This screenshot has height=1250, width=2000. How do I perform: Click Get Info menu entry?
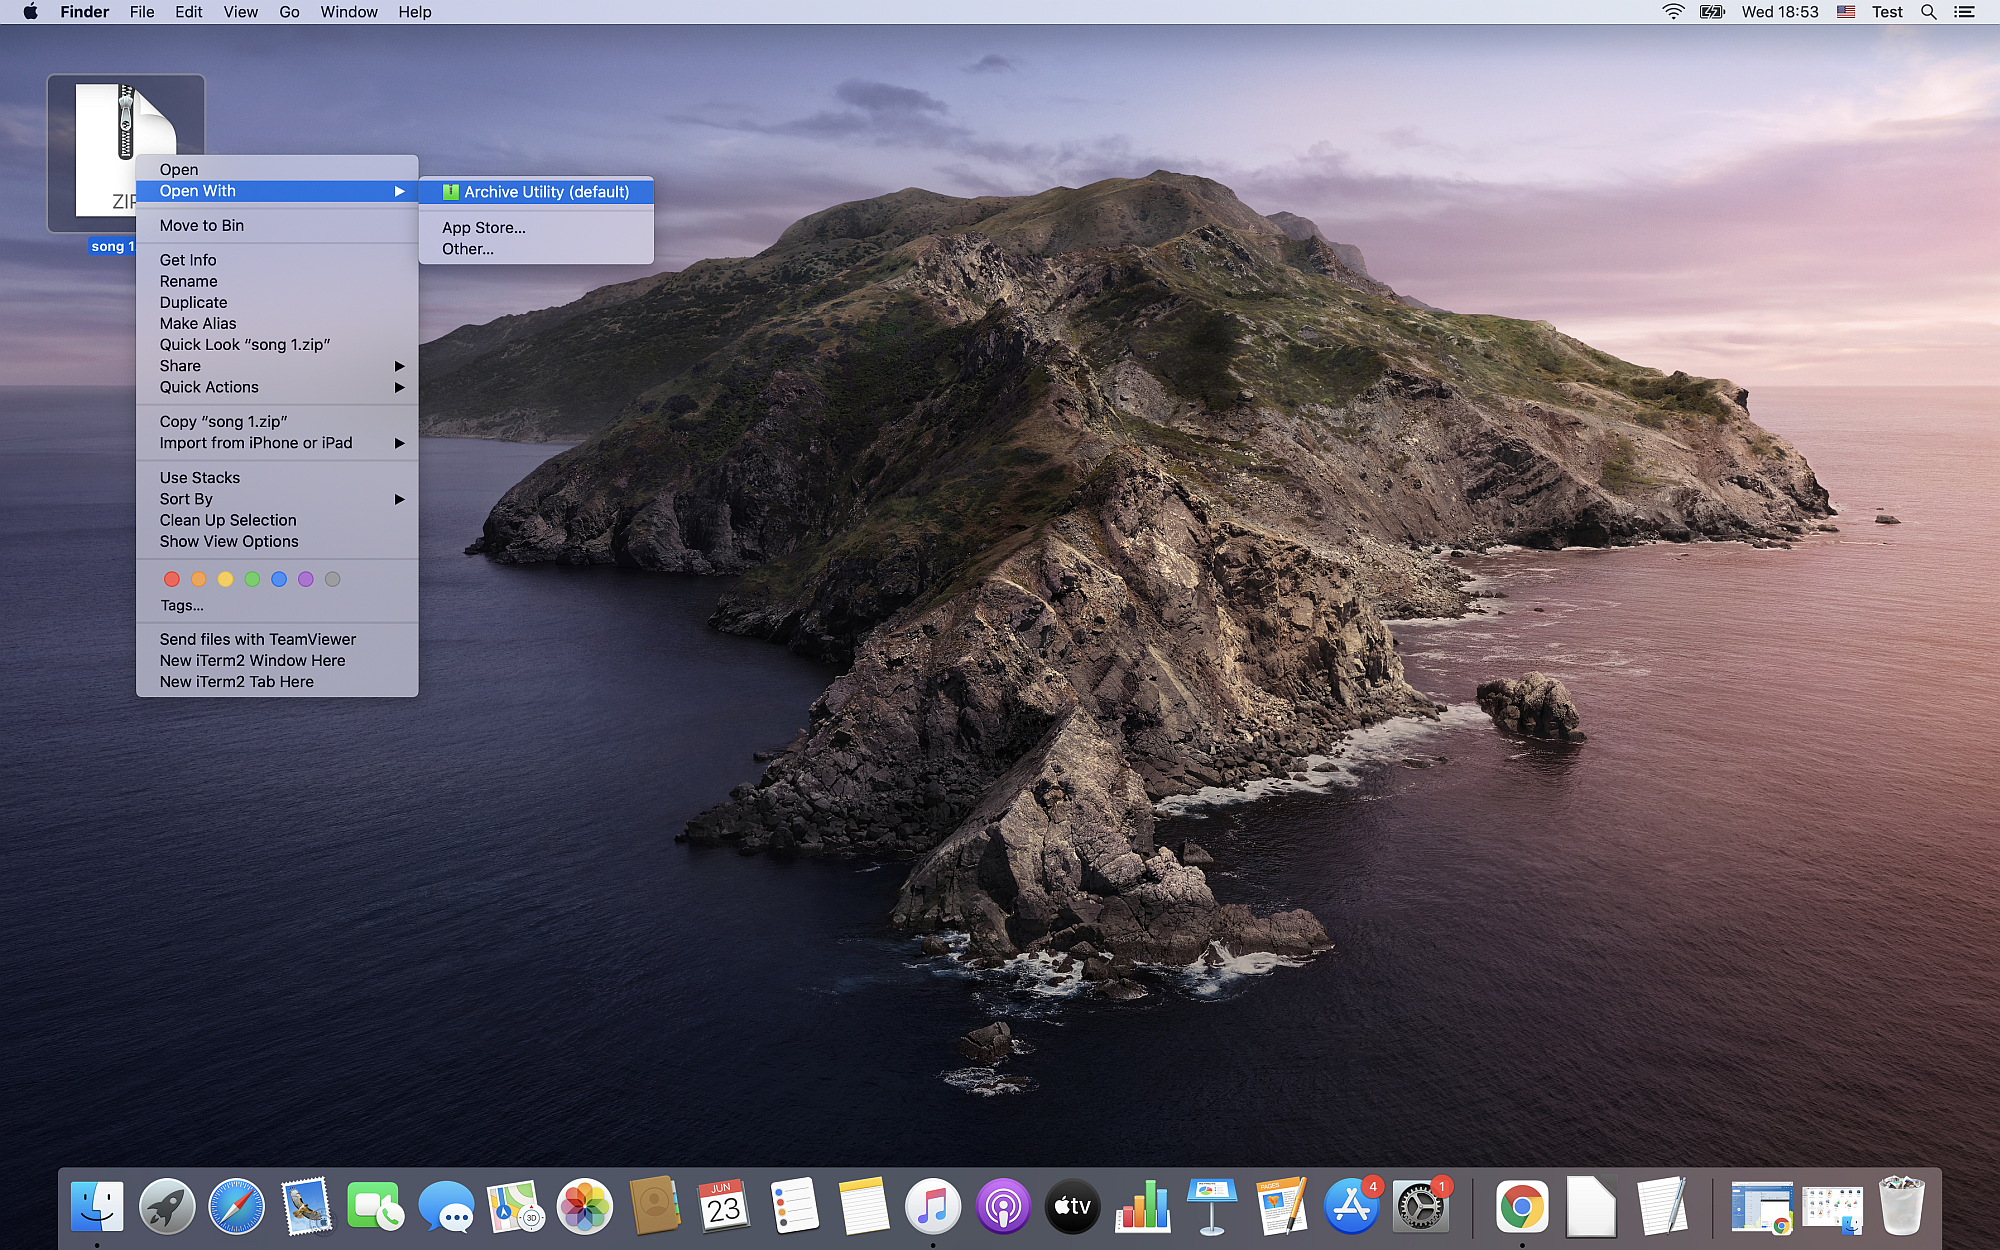click(x=188, y=260)
